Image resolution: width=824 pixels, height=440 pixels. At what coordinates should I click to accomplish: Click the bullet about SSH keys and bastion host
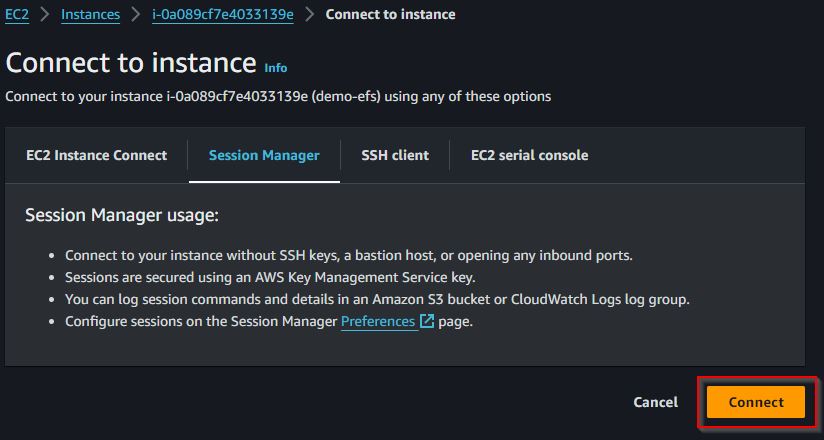click(349, 256)
